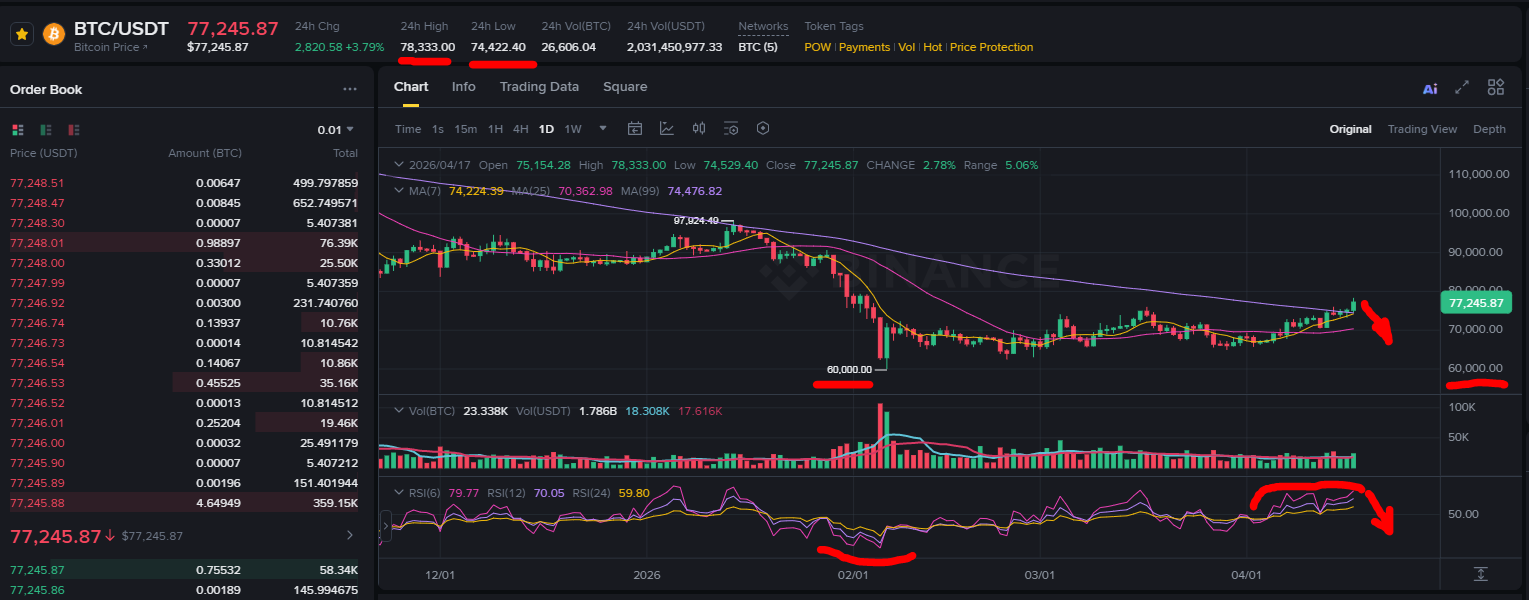Image resolution: width=1529 pixels, height=600 pixels.
Task: Click the Amount (BTC) column header
Action: click(205, 153)
